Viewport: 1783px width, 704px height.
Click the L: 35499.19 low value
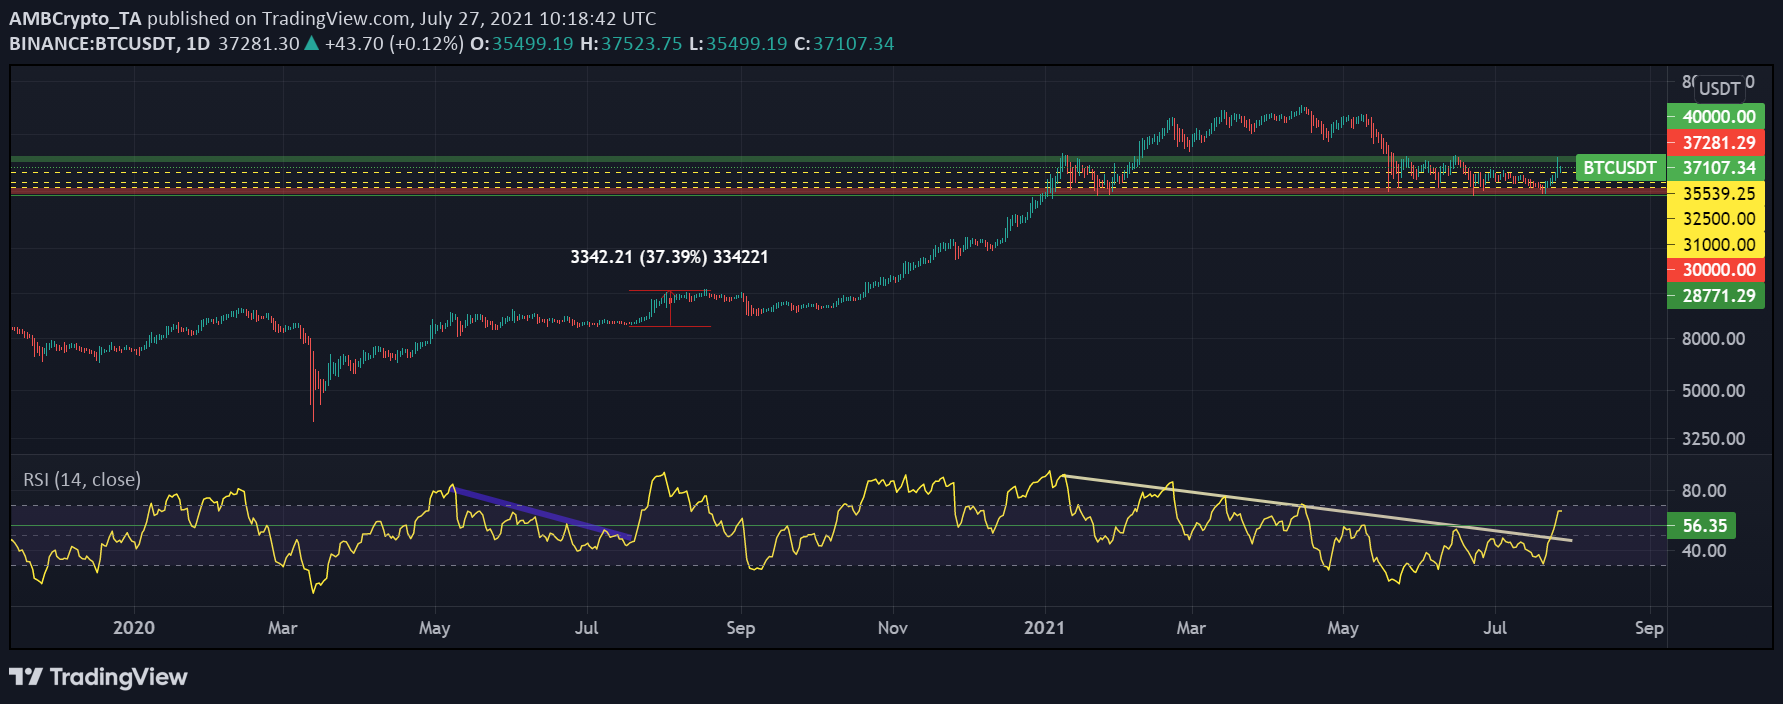(x=738, y=43)
